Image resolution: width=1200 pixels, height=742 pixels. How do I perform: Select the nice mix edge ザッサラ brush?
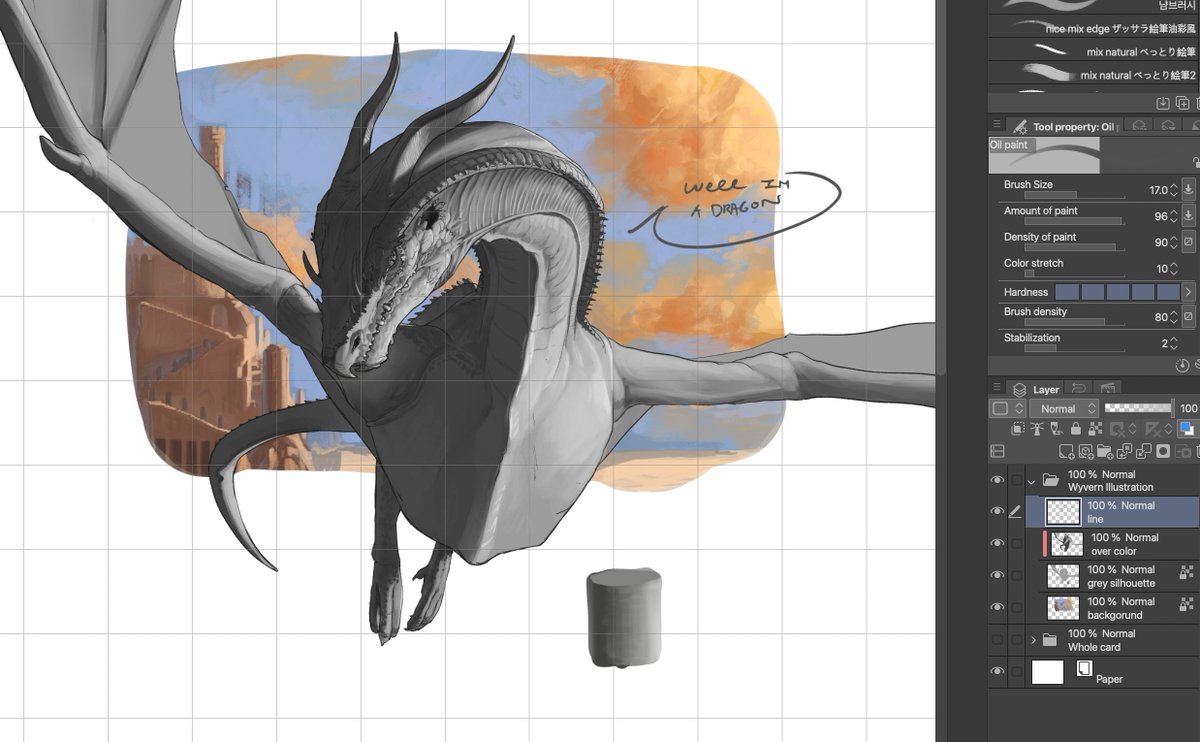1092,28
